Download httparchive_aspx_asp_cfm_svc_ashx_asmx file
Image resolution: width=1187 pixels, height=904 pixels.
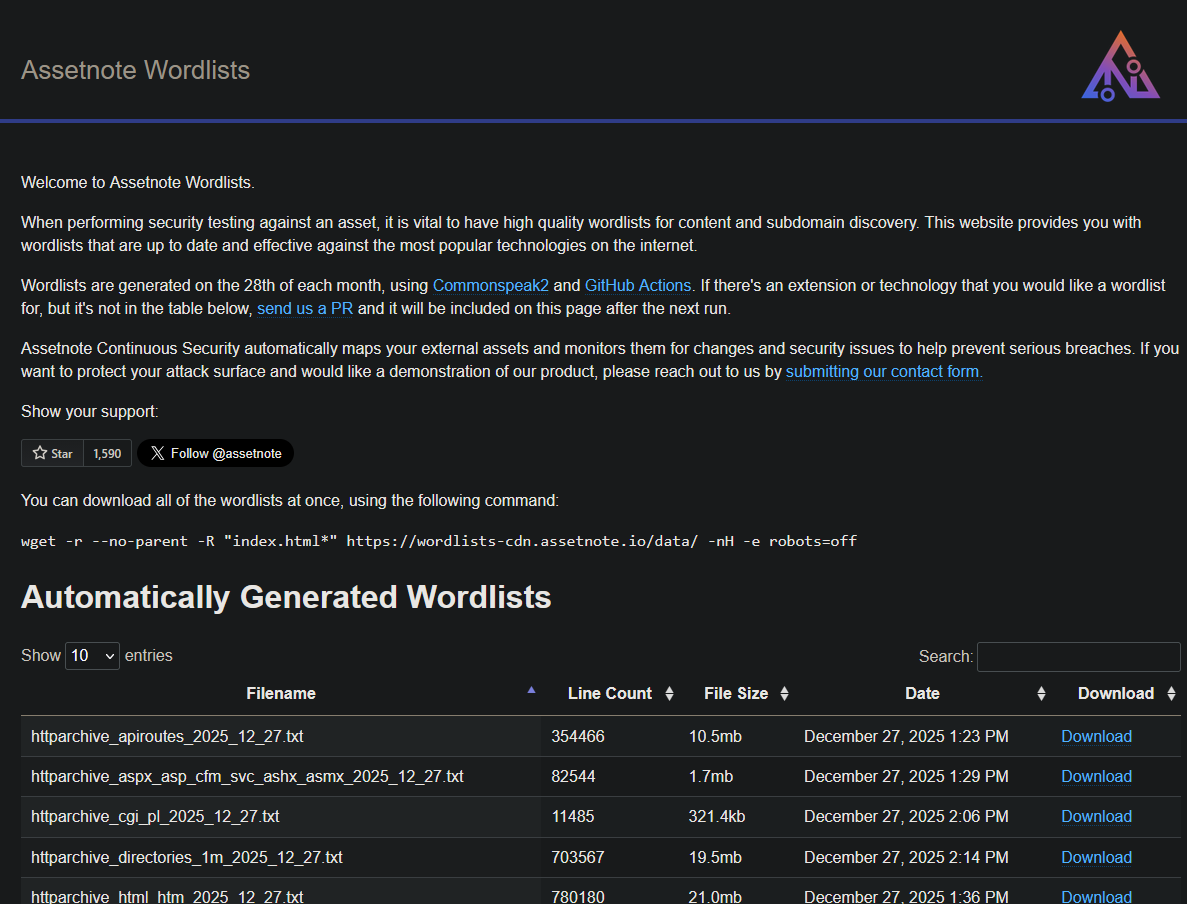(1096, 777)
